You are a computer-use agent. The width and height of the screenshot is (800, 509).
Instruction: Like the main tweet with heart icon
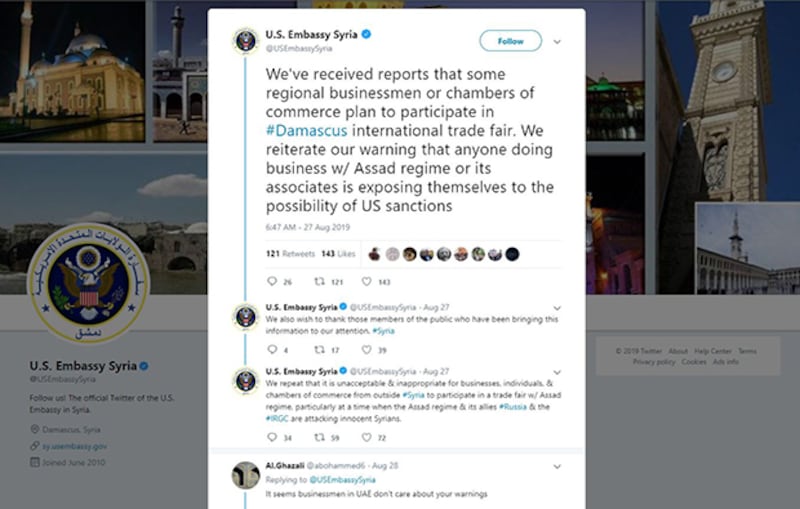click(x=366, y=281)
